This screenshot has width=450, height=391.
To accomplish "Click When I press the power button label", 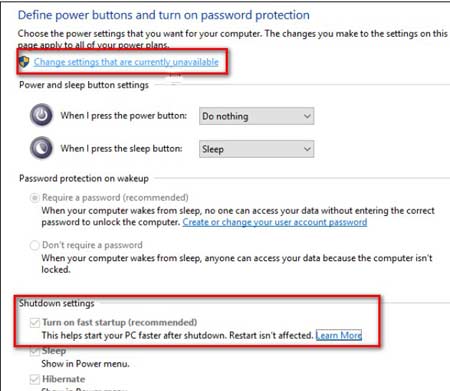I will point(124,116).
